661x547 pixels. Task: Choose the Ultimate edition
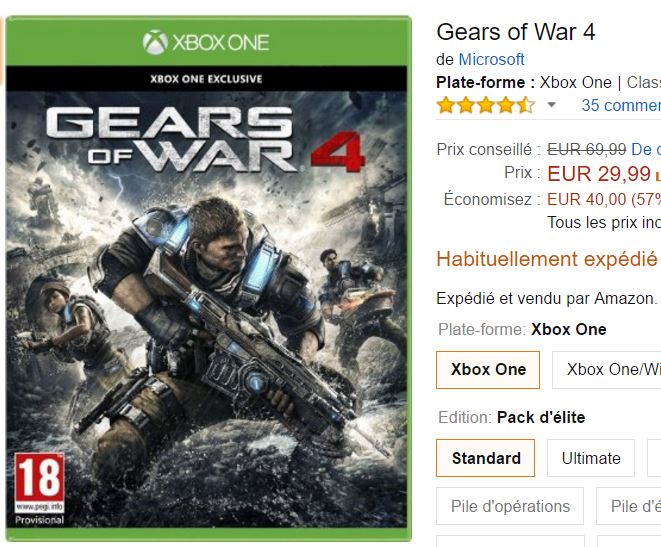click(x=591, y=458)
